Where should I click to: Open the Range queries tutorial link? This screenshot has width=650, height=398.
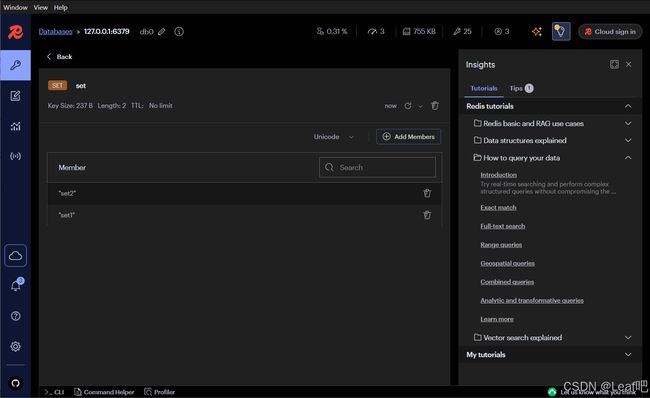pos(501,245)
